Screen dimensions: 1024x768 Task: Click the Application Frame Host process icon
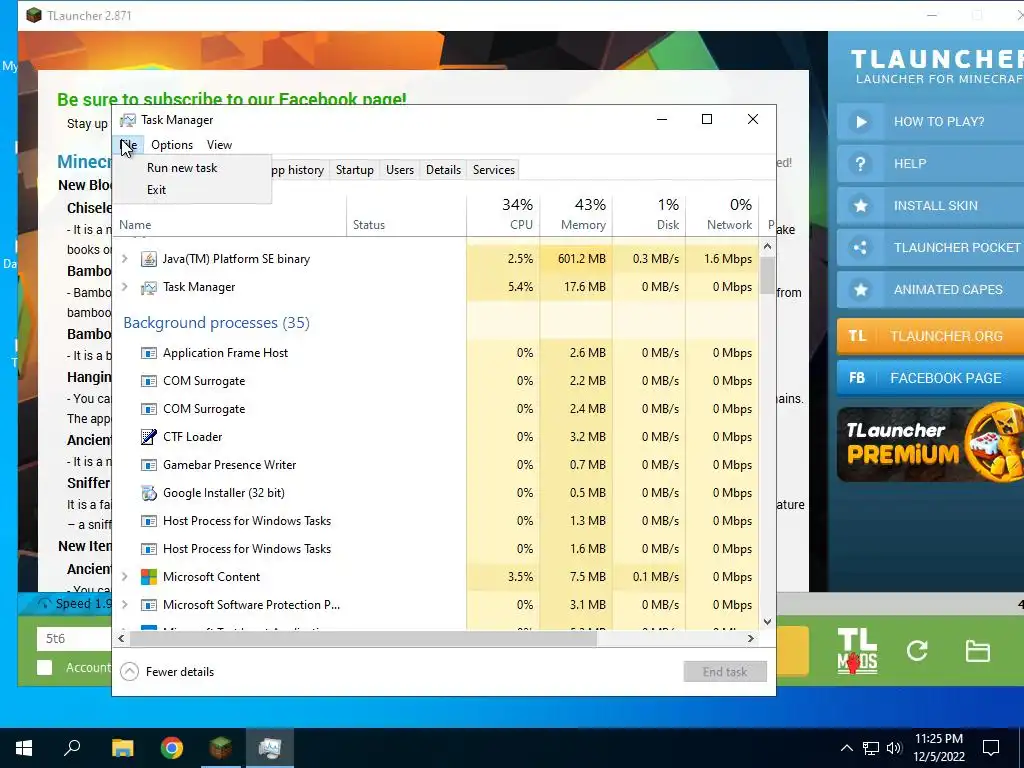(149, 353)
